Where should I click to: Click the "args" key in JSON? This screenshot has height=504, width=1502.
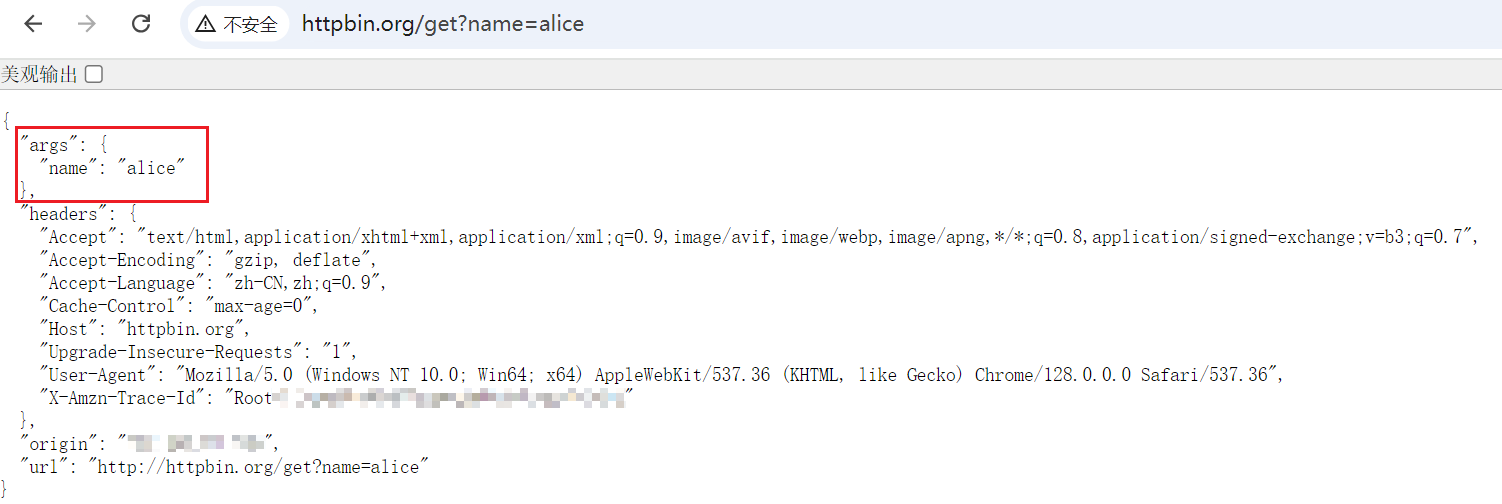coord(46,145)
